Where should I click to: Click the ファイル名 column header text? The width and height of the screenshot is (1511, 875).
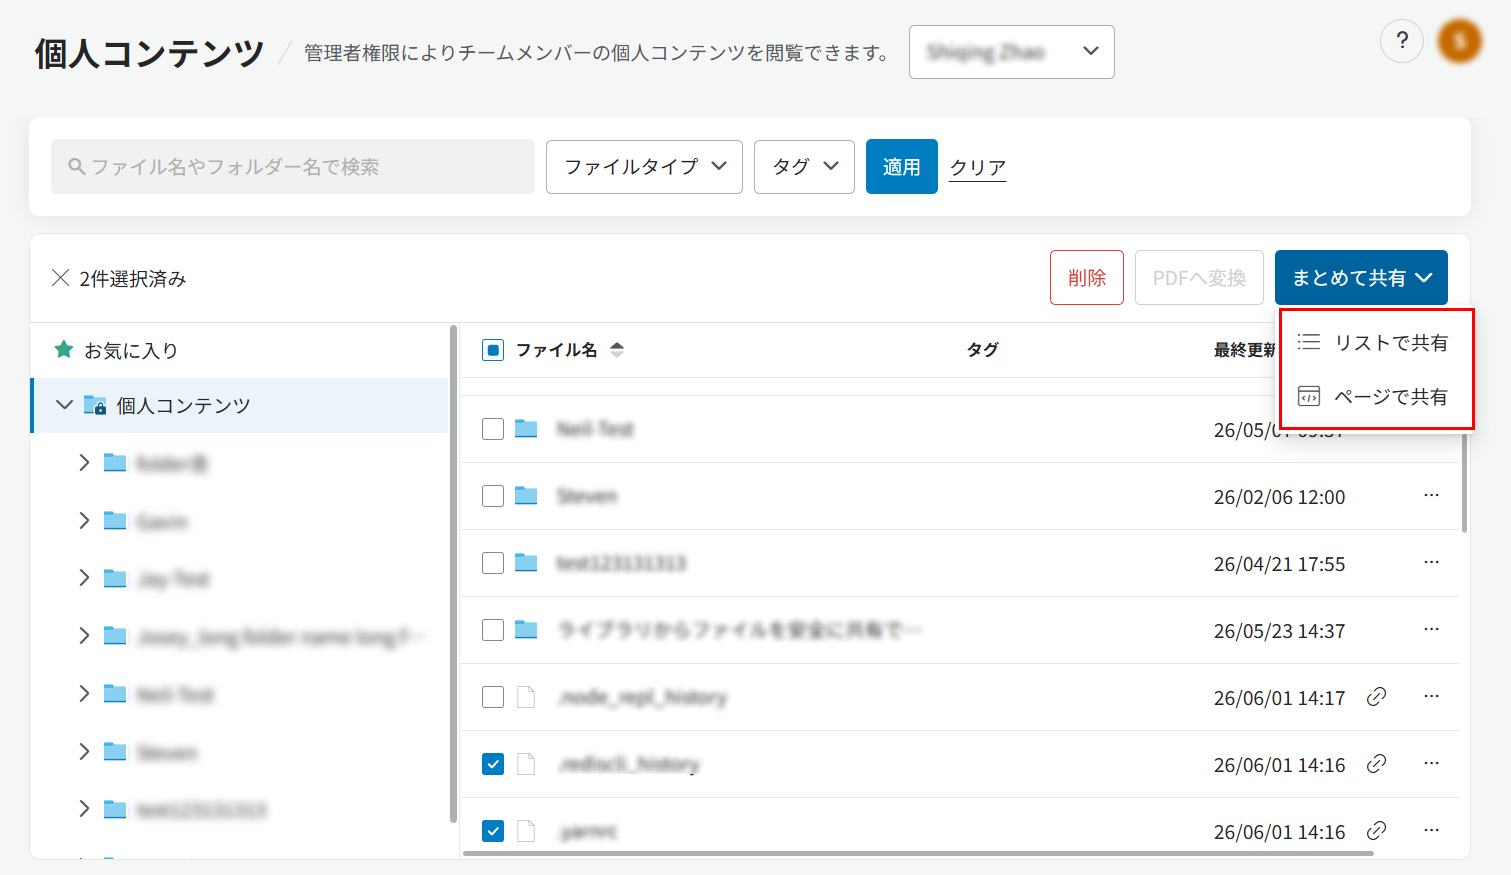pyautogui.click(x=556, y=349)
